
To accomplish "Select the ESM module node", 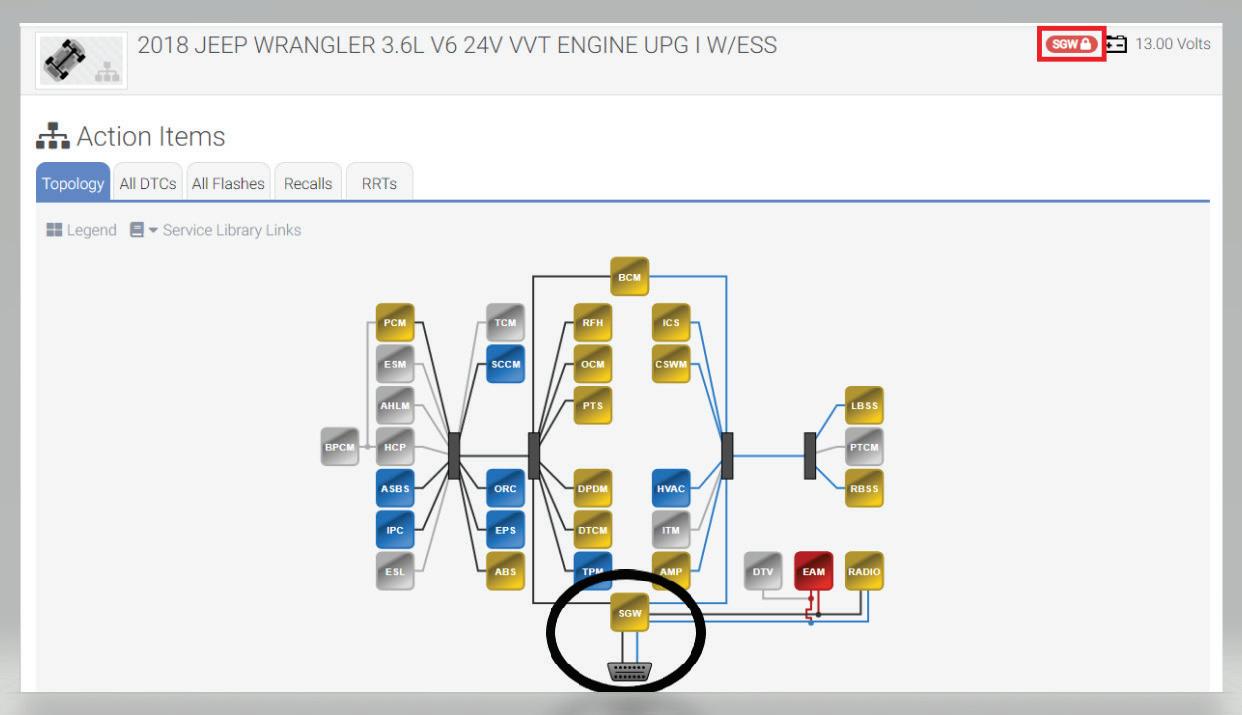I will click(x=394, y=365).
